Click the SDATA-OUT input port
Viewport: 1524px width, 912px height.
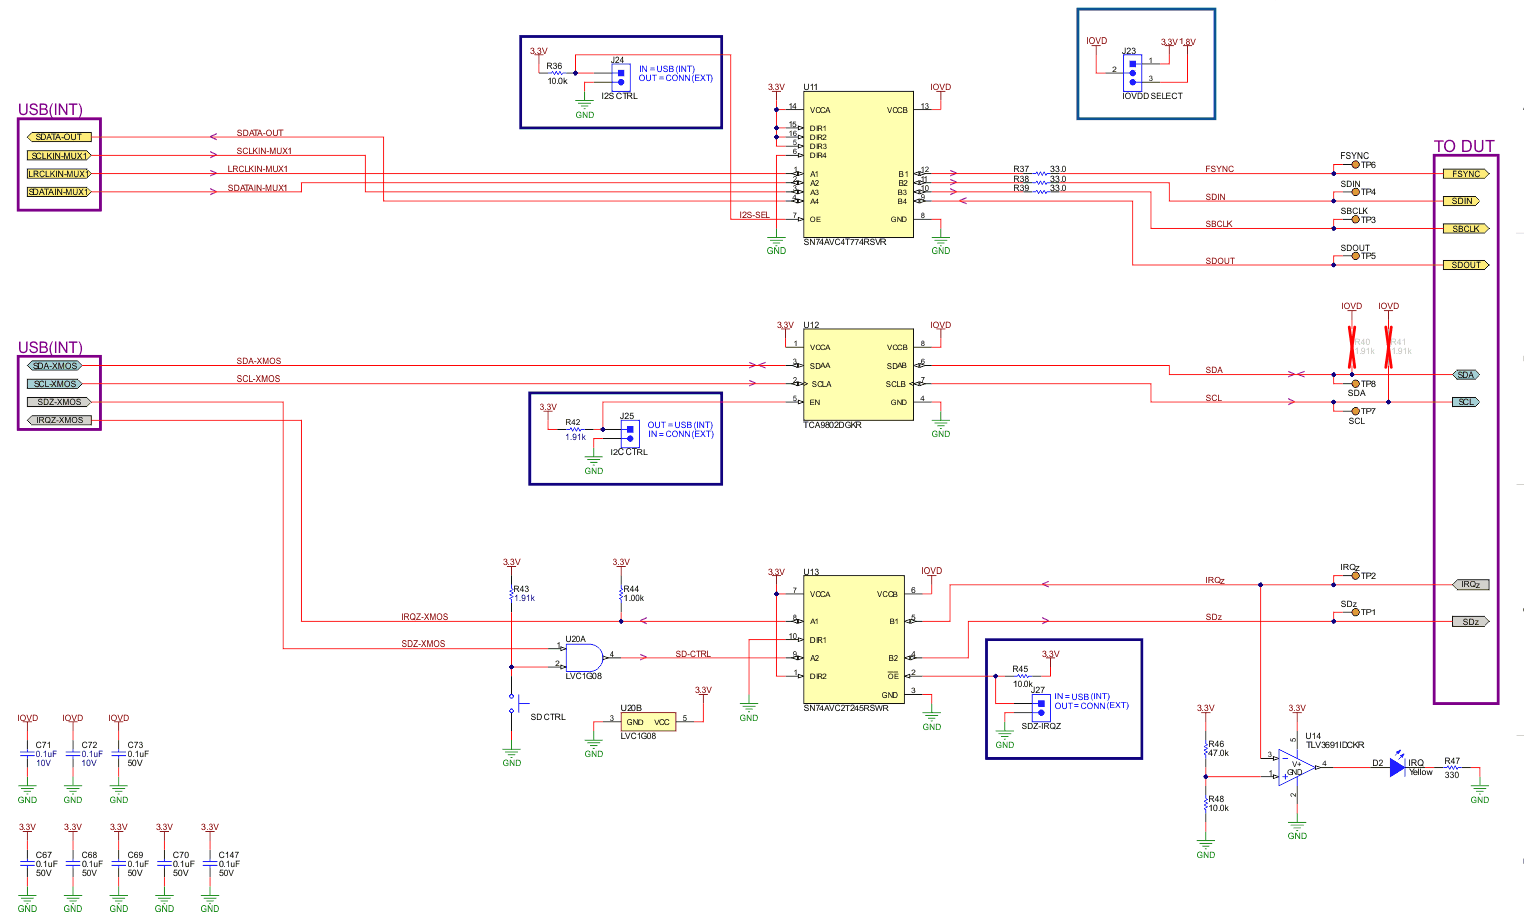coord(59,137)
